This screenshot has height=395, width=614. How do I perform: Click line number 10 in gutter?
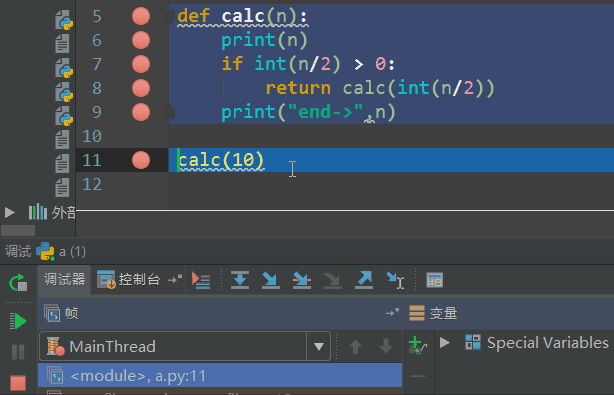(x=92, y=136)
